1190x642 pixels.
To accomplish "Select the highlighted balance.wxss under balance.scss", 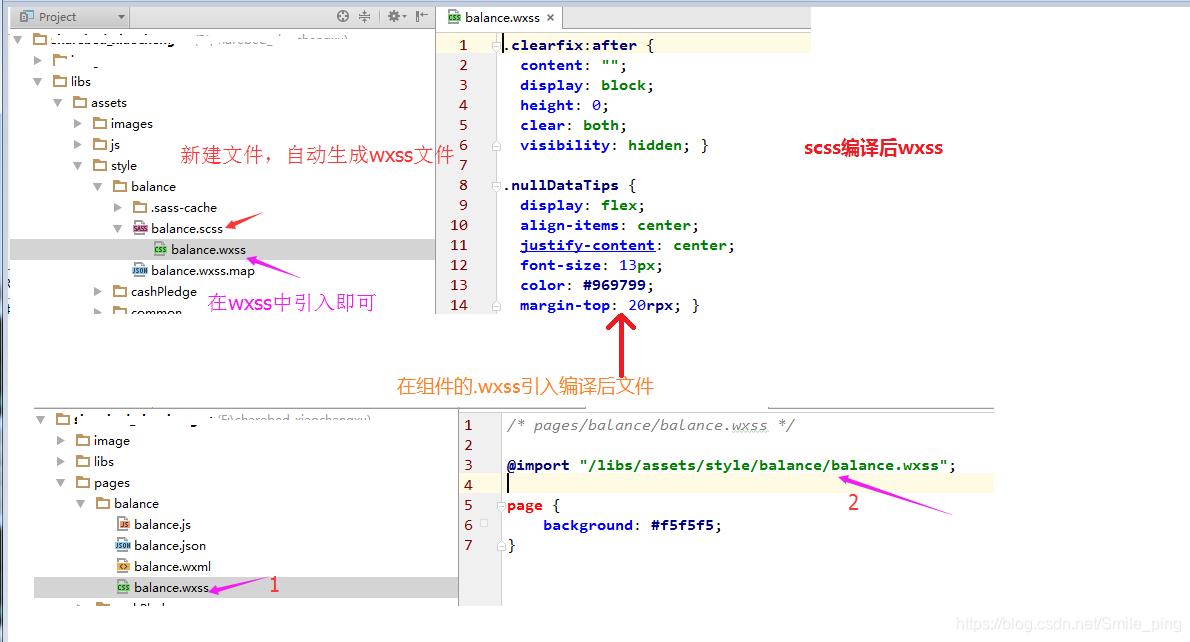I will coord(209,250).
